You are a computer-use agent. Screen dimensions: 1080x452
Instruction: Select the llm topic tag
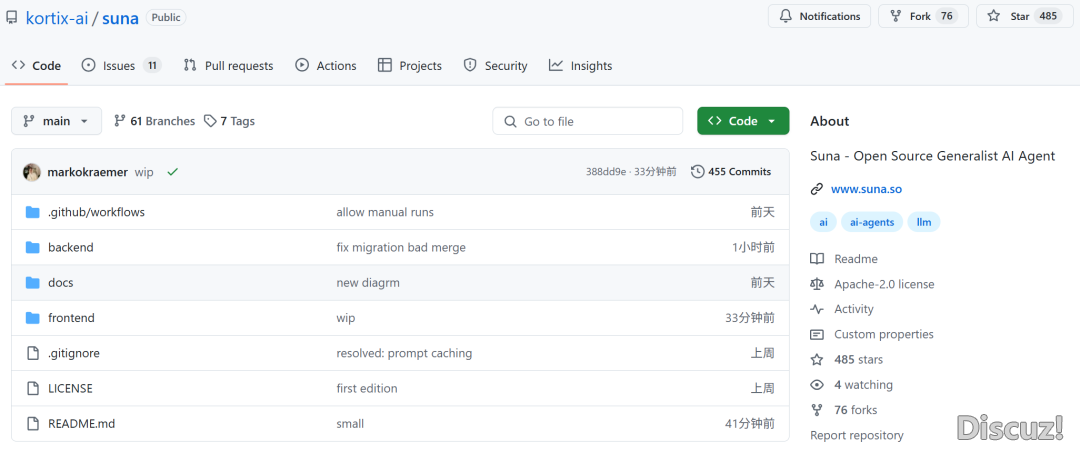924,223
